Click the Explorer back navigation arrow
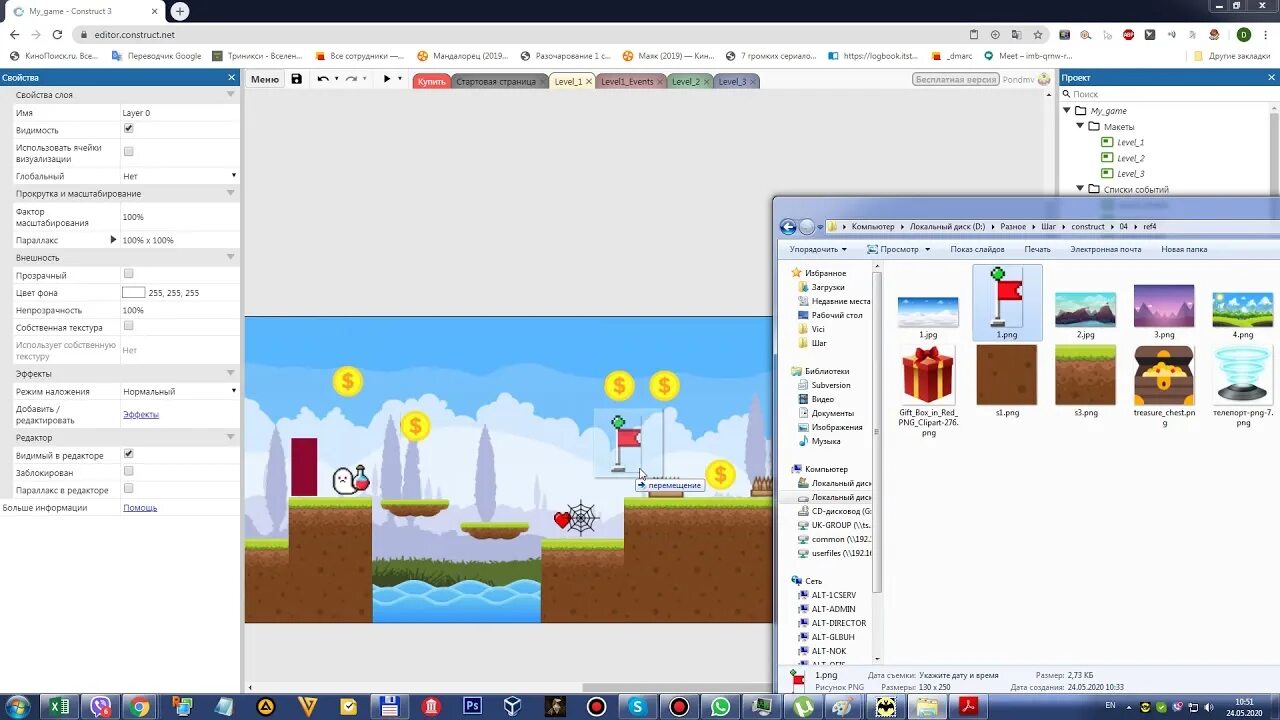This screenshot has width=1280, height=720. (788, 227)
